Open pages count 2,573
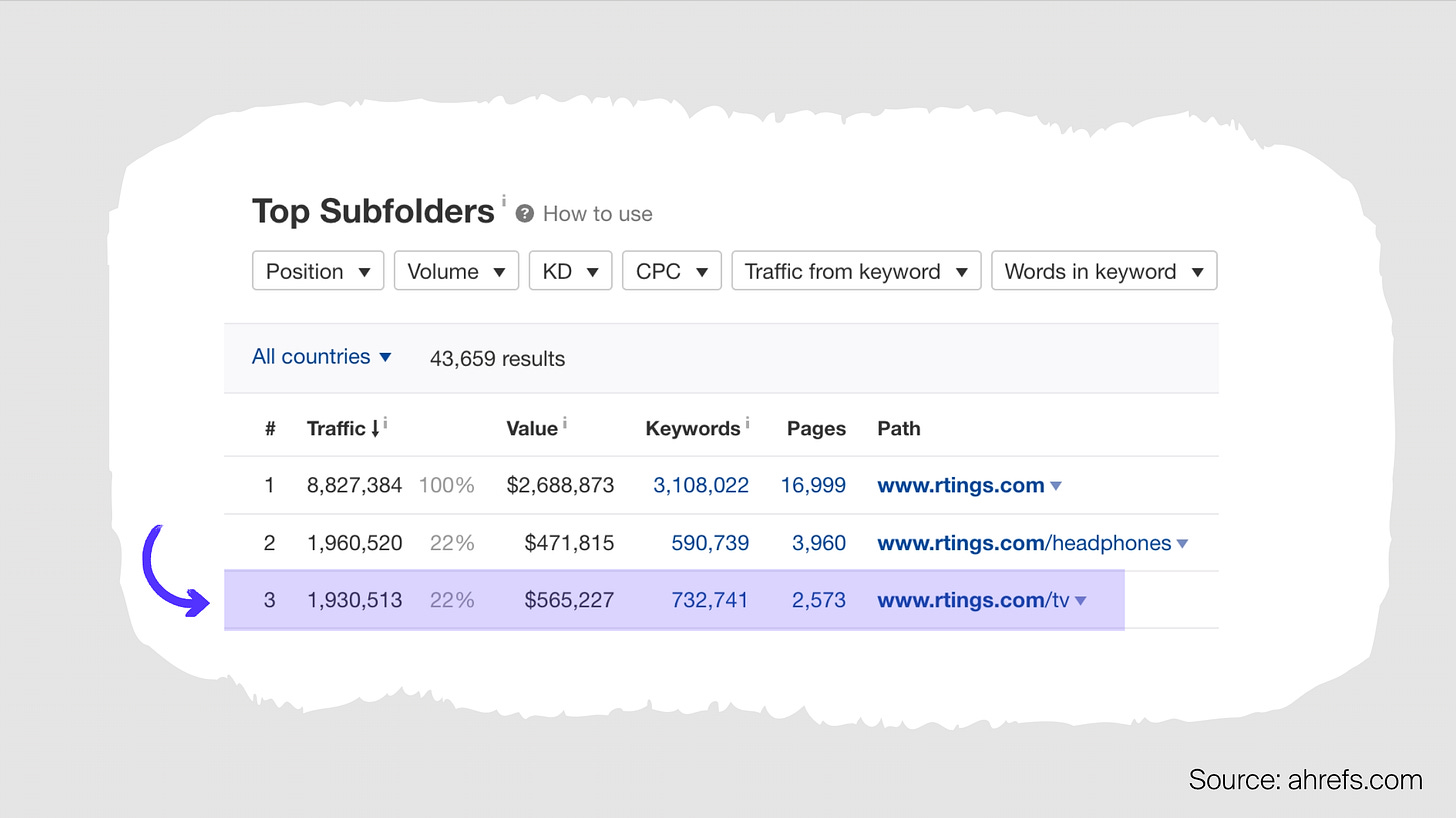The width and height of the screenshot is (1456, 818). click(x=818, y=600)
